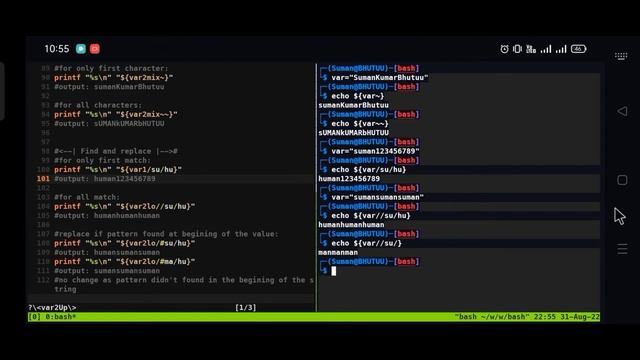The height and width of the screenshot is (360, 640).
Task: Click comment "#replace if pattern found at begining"
Action: click(166, 234)
